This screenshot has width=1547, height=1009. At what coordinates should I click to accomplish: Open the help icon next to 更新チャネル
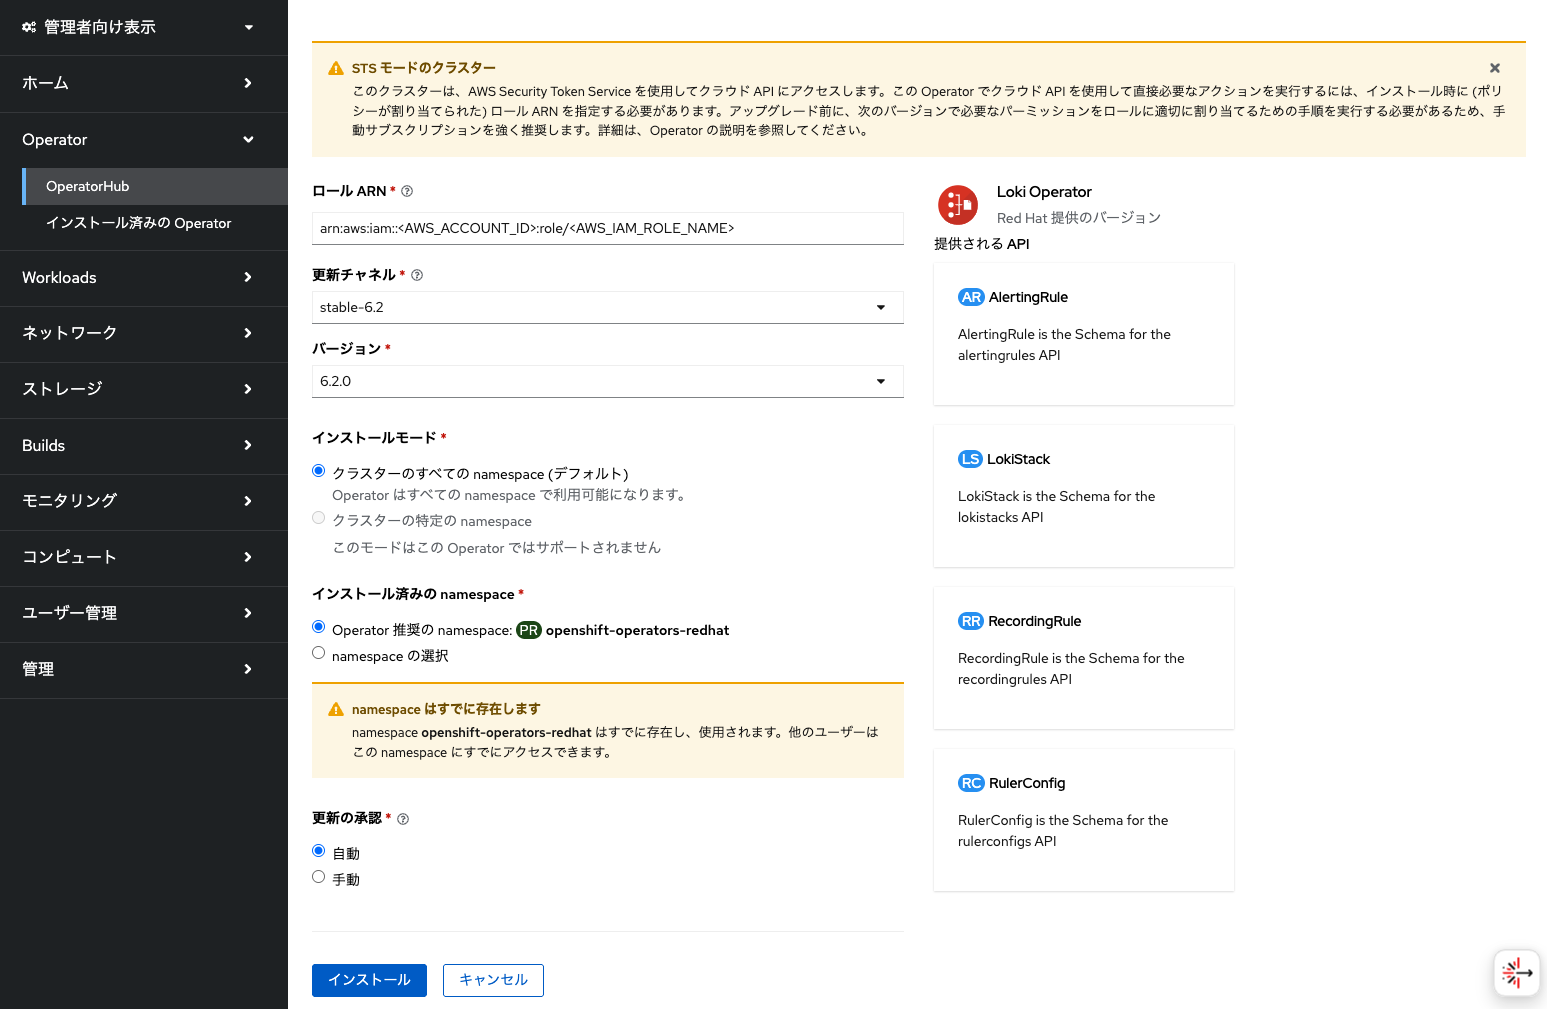point(417,275)
